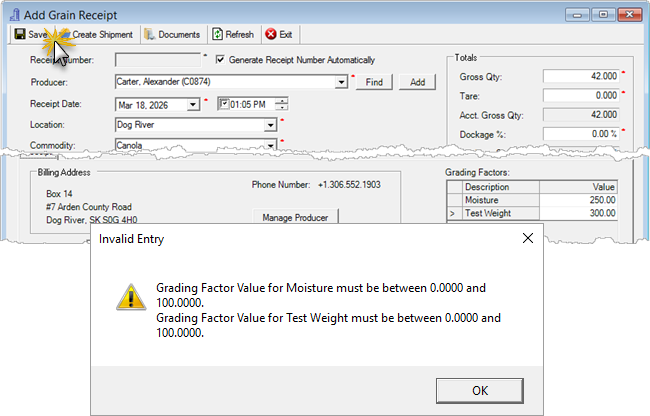This screenshot has width=650, height=416.
Task: Click the Dockage % field
Action: pos(581,134)
